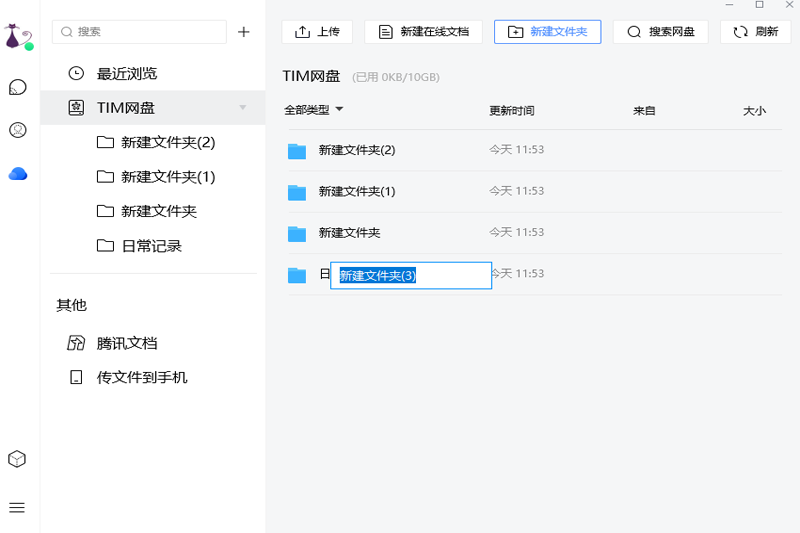
Task: Select the cloud drive icon in sidebar
Action: pyautogui.click(x=17, y=174)
